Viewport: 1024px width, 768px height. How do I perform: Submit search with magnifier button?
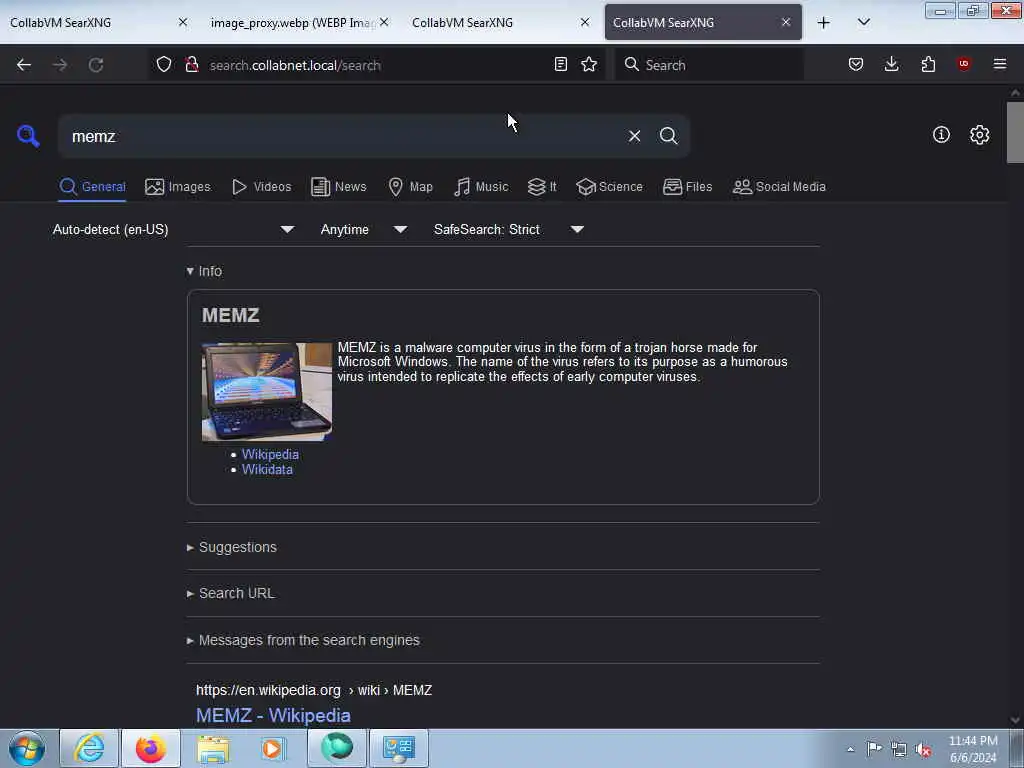pyautogui.click(x=668, y=136)
